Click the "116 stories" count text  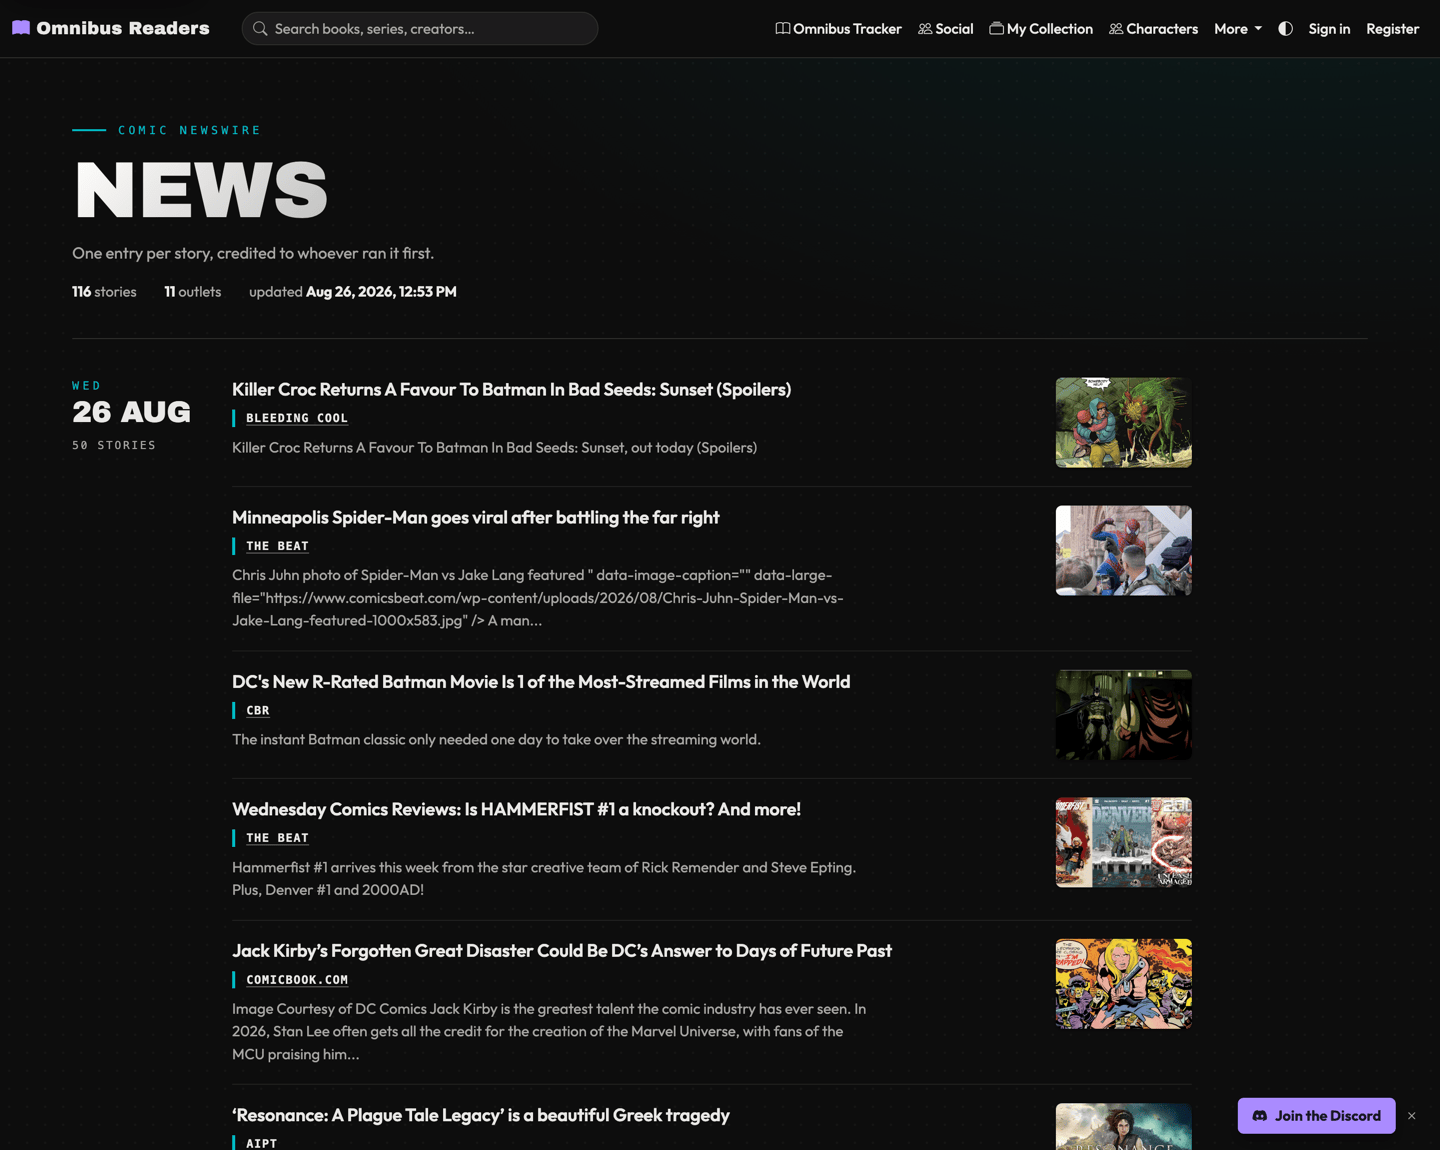click(x=104, y=292)
